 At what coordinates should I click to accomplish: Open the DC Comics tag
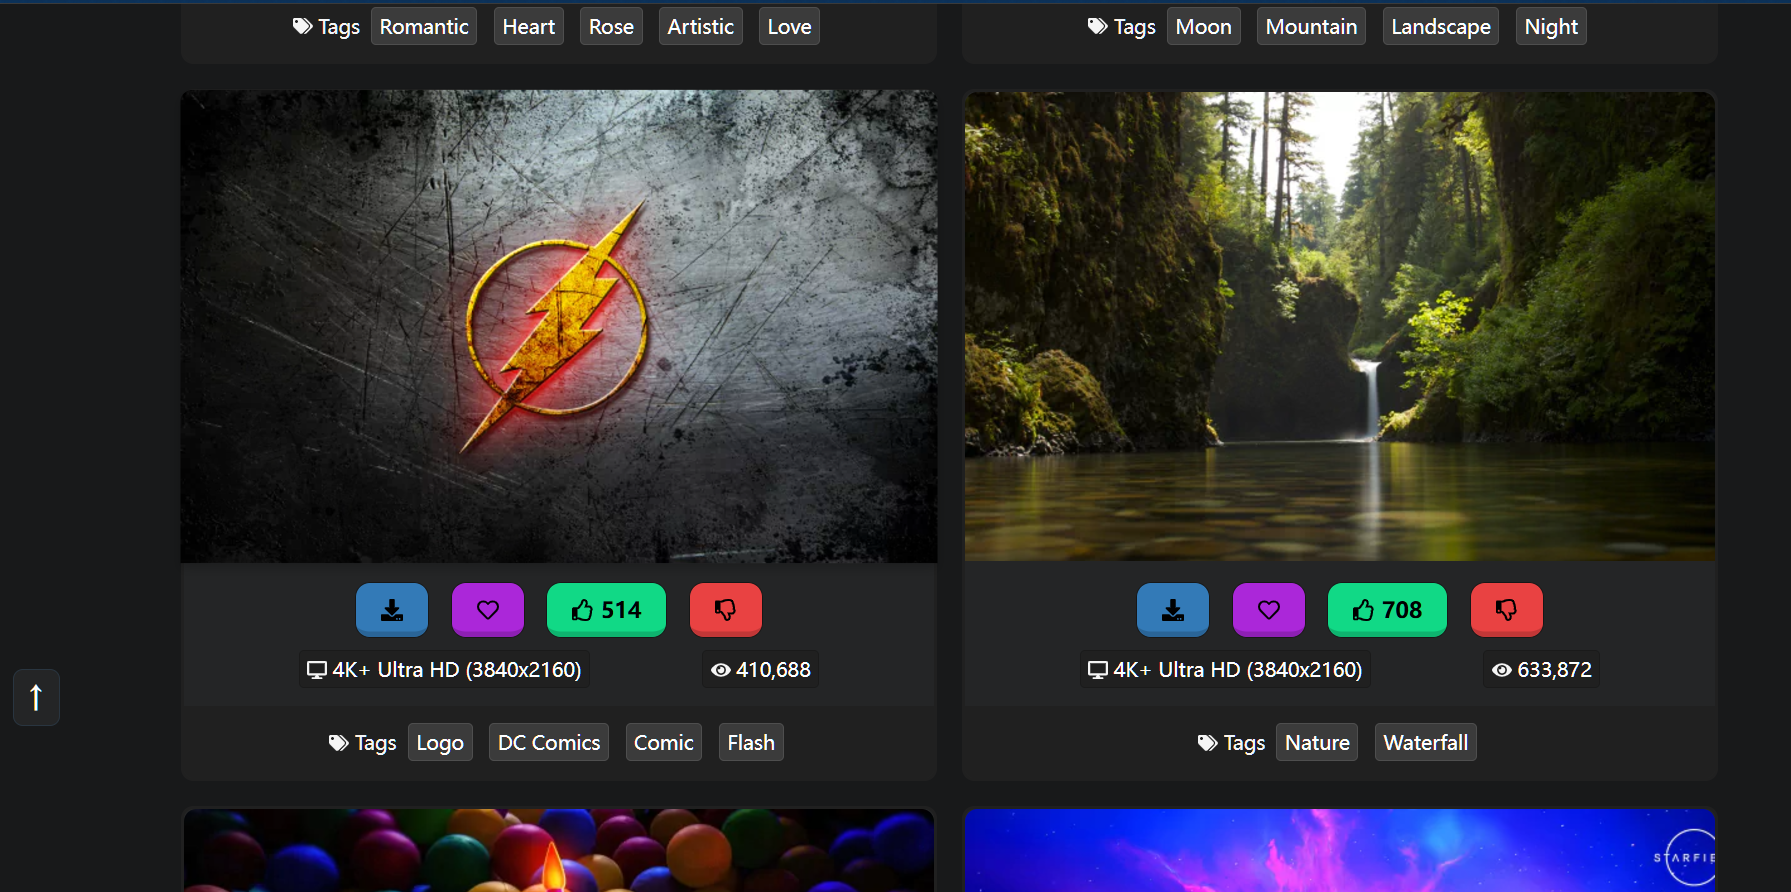[549, 742]
